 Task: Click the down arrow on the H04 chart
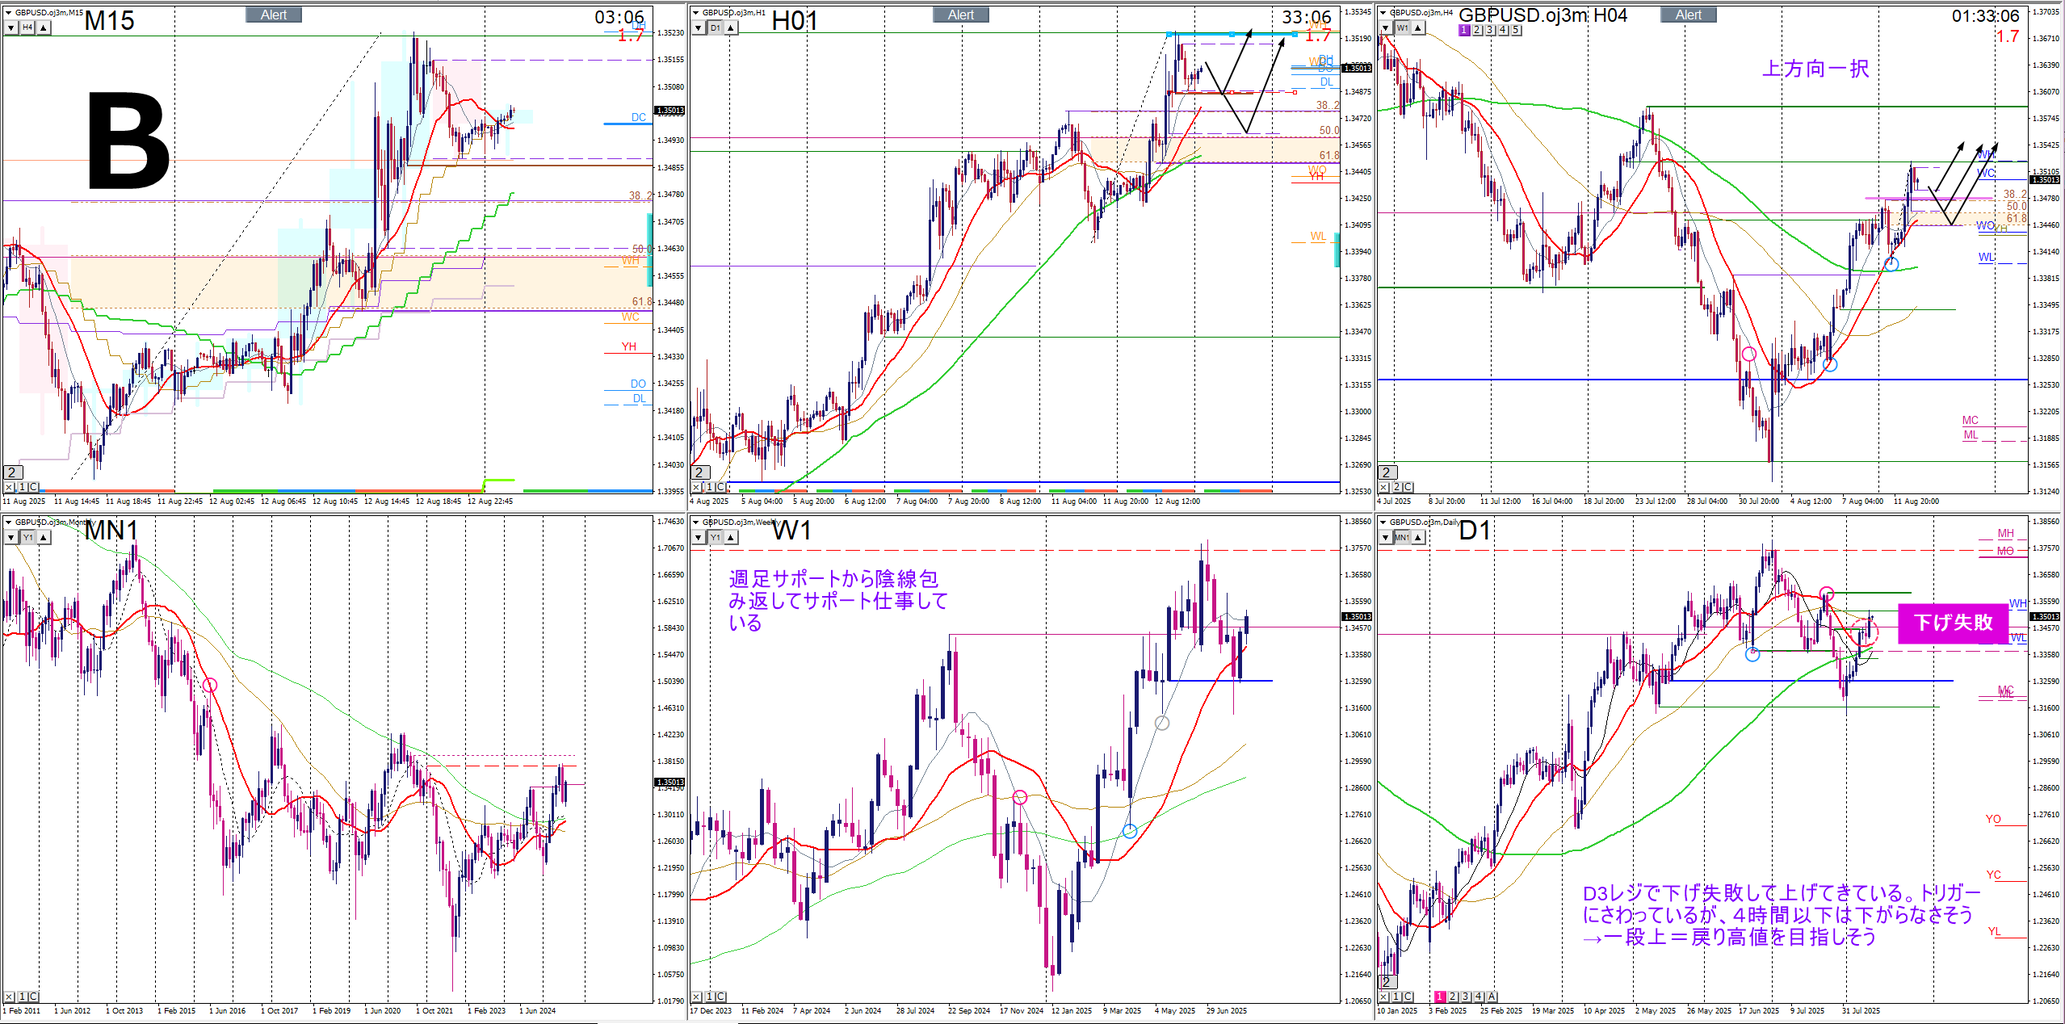1386,28
